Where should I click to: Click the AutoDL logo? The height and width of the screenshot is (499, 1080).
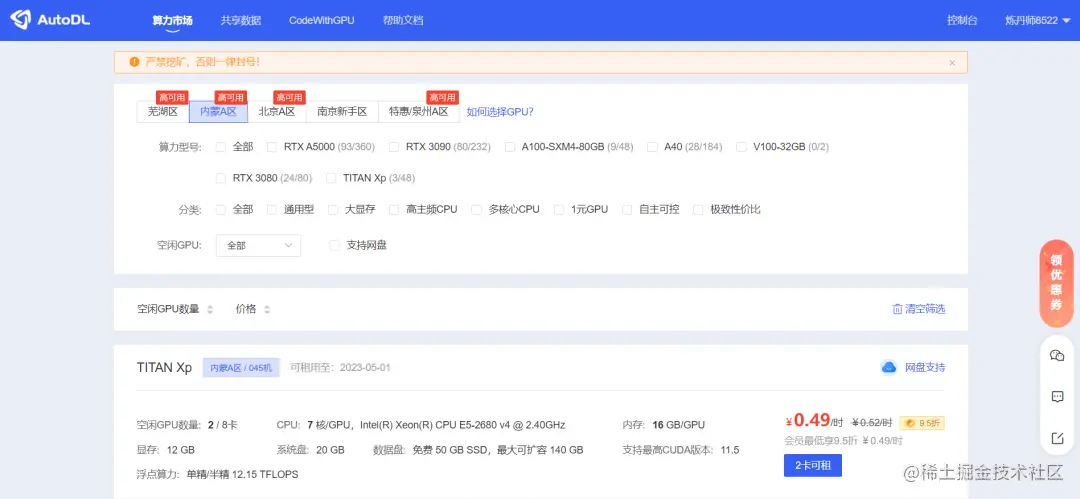click(x=50, y=20)
